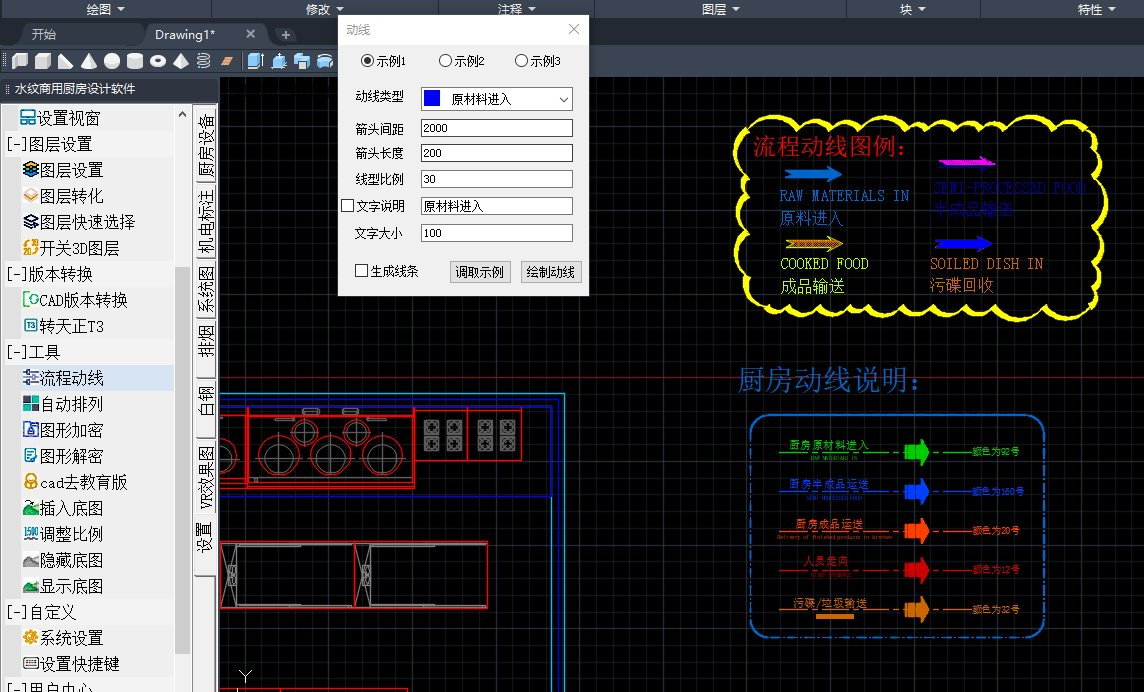Click the blue 动线类型 color swatch
This screenshot has width=1144, height=692.
coord(432,99)
